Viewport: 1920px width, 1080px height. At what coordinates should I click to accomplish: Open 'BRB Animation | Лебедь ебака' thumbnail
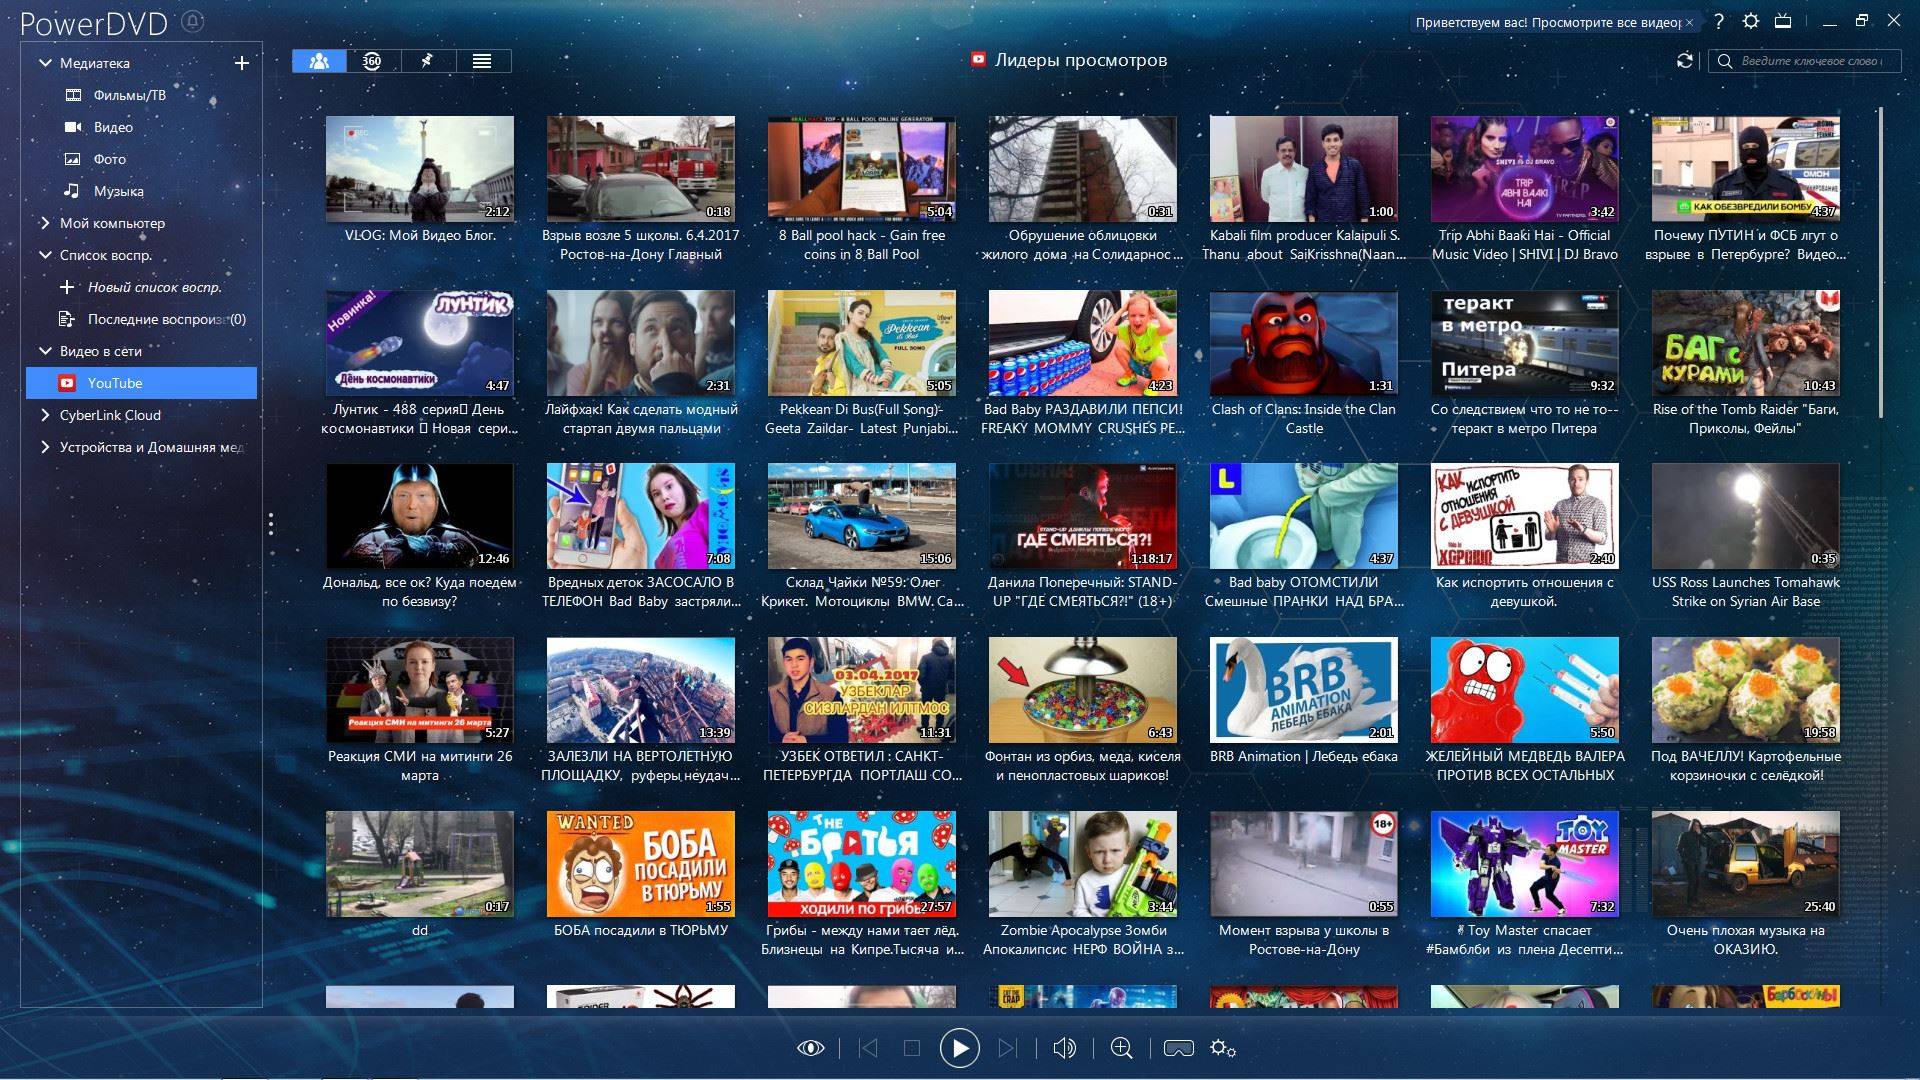1304,690
